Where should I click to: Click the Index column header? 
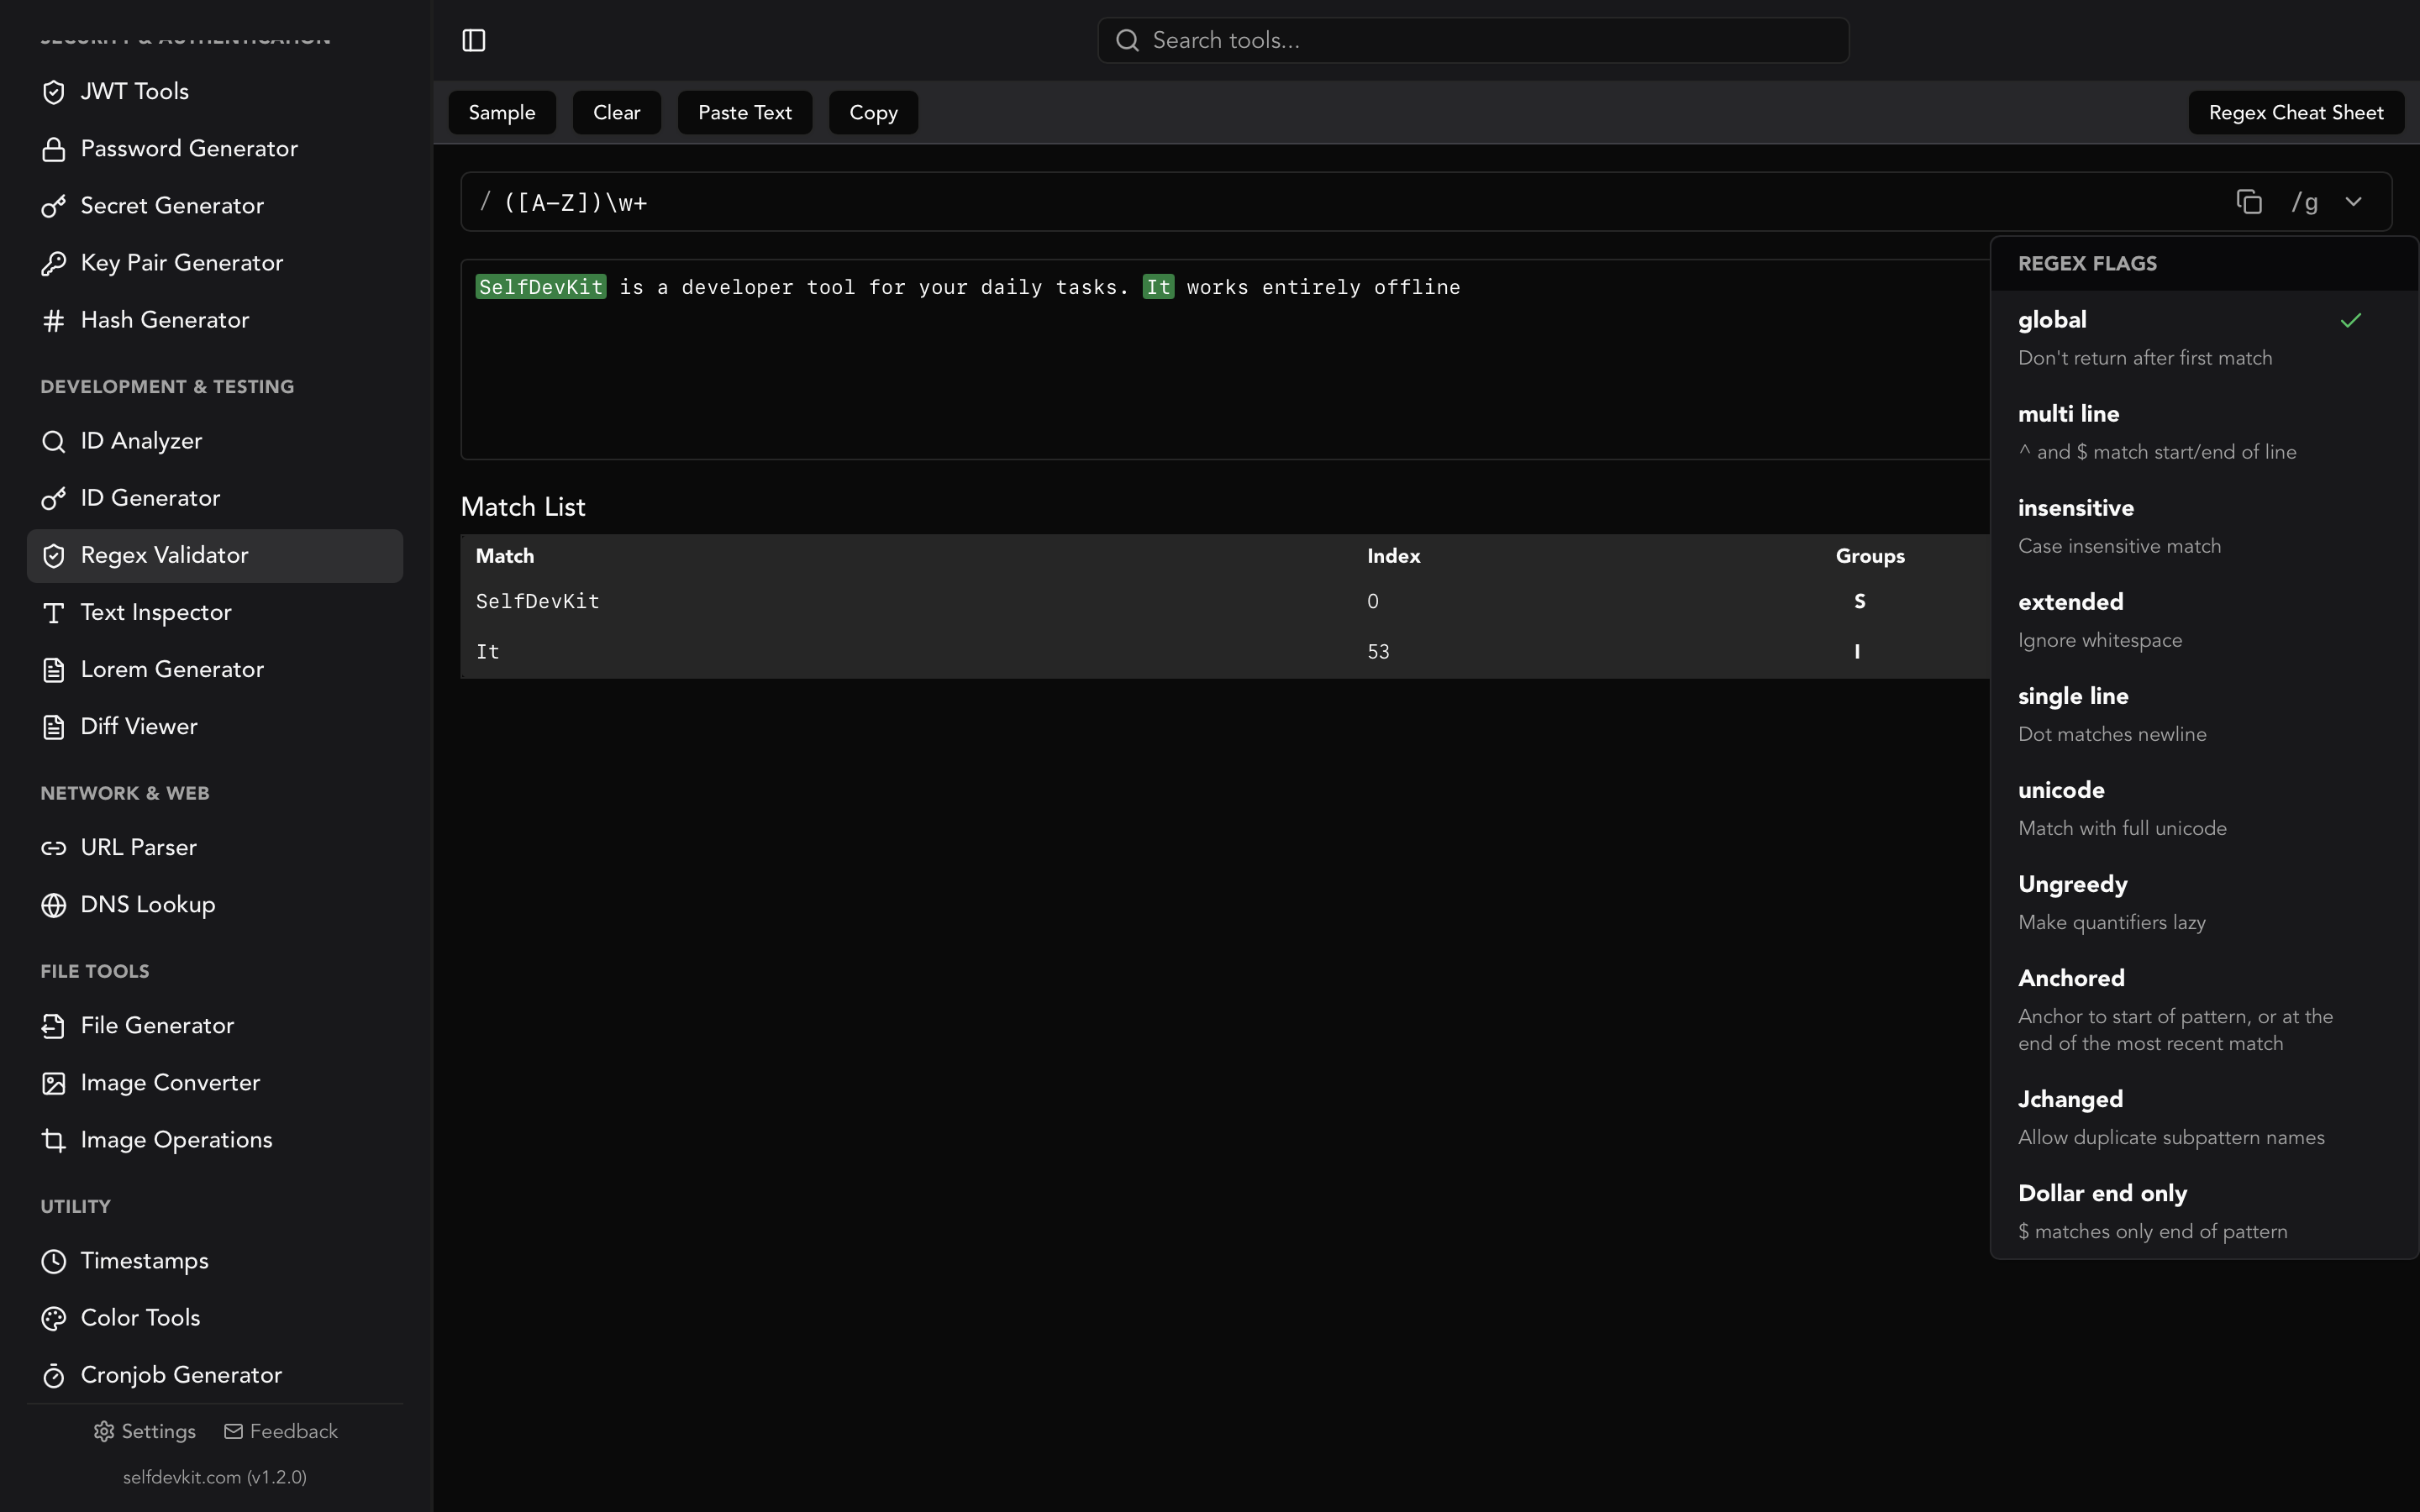1393,556
